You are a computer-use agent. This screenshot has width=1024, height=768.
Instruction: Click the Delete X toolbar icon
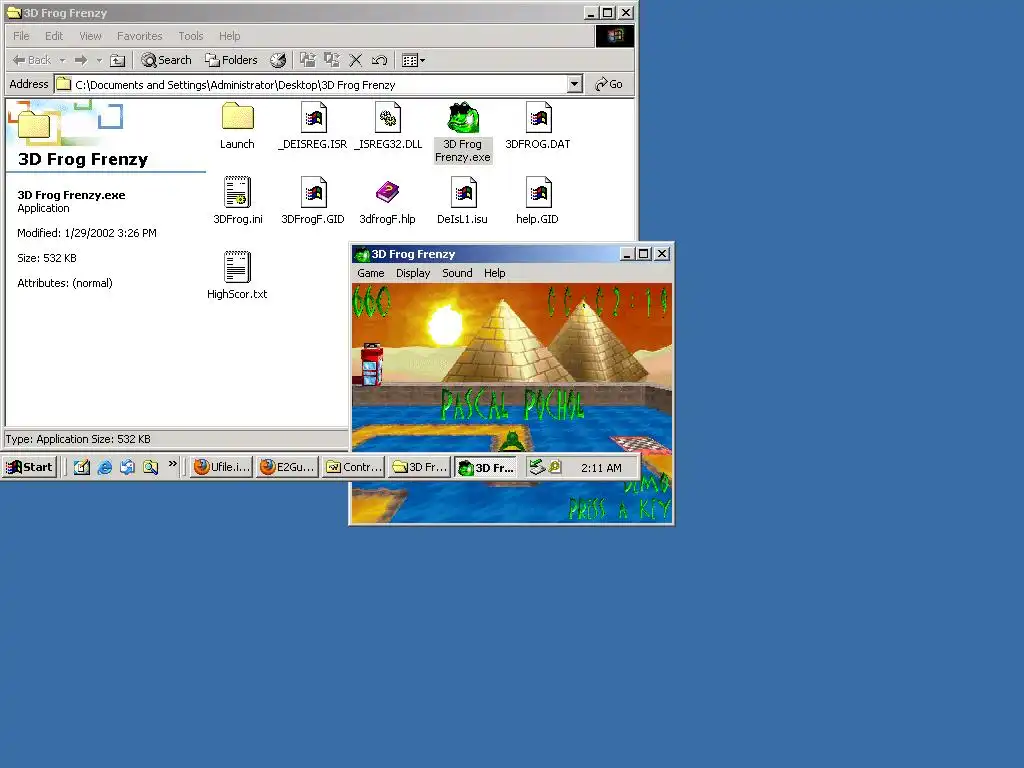tap(356, 61)
